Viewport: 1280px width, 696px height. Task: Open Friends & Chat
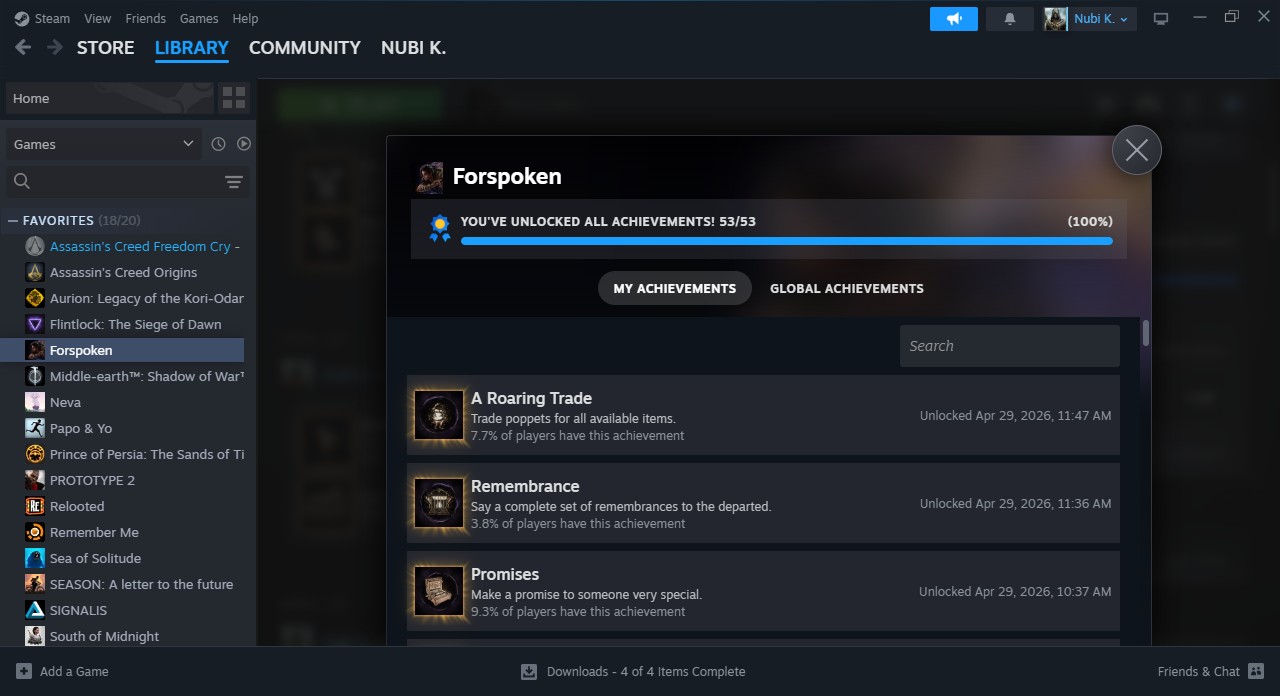tap(1211, 671)
